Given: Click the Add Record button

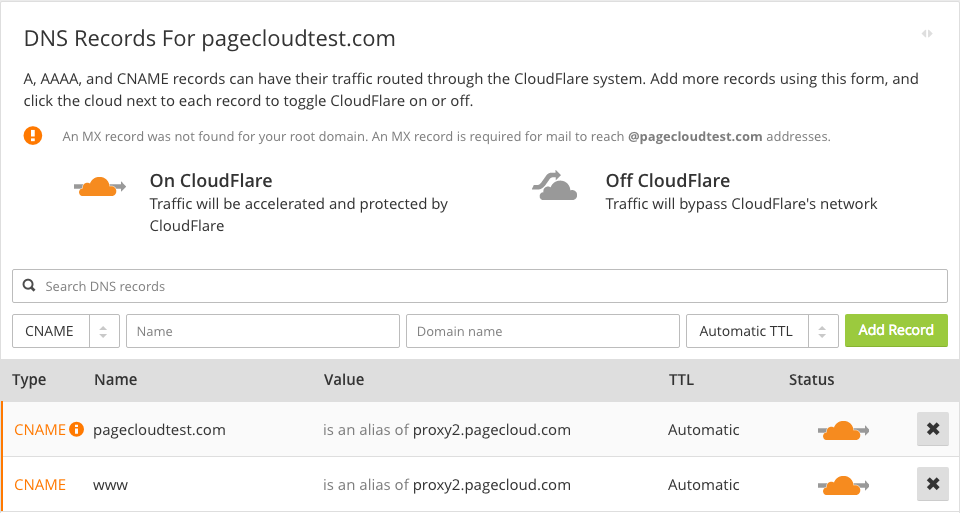Looking at the screenshot, I should pyautogui.click(x=896, y=330).
